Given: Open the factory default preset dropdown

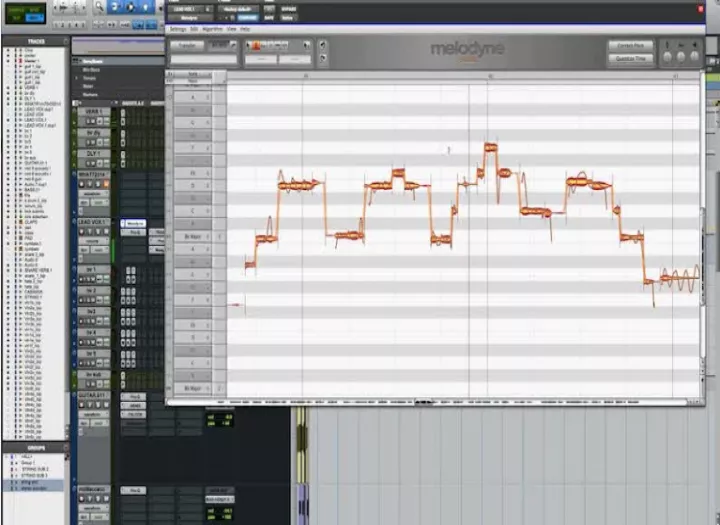Looking at the screenshot, I should [238, 9].
